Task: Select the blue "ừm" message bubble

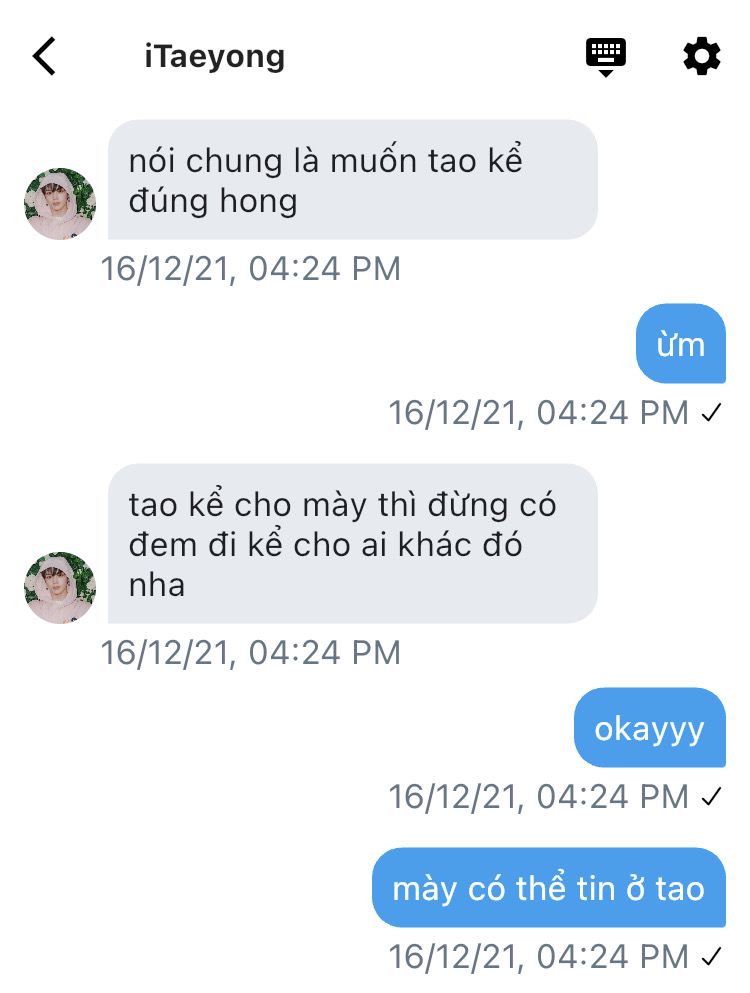Action: coord(681,344)
